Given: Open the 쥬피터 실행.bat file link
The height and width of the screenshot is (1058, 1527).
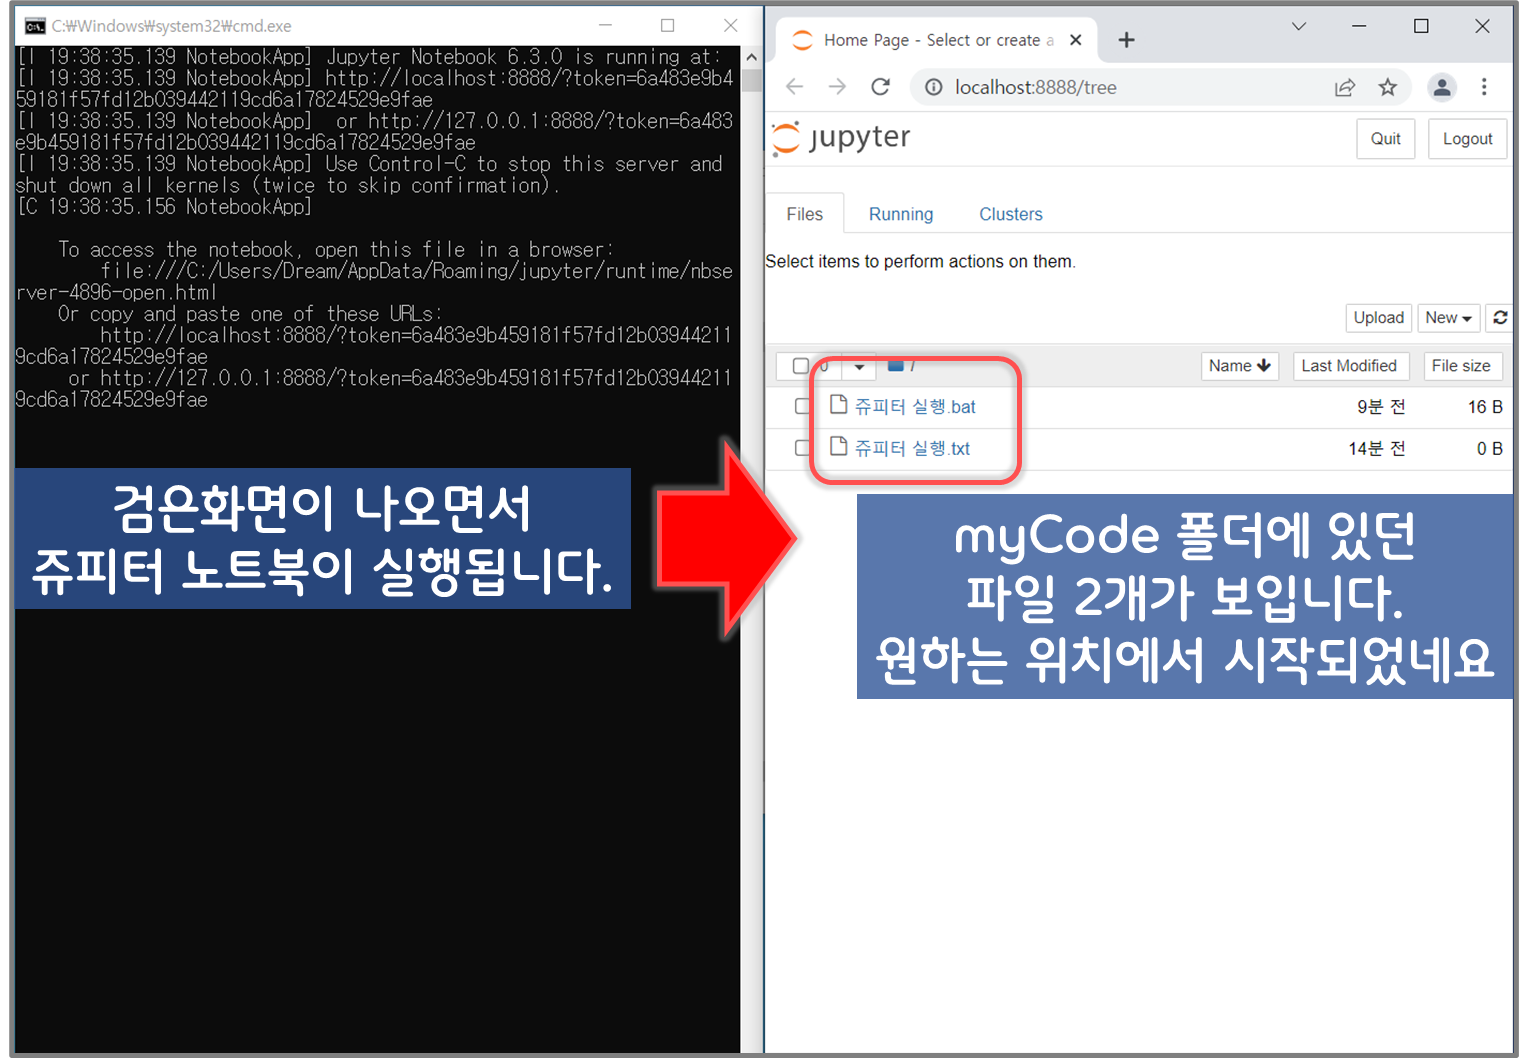Looking at the screenshot, I should (915, 407).
